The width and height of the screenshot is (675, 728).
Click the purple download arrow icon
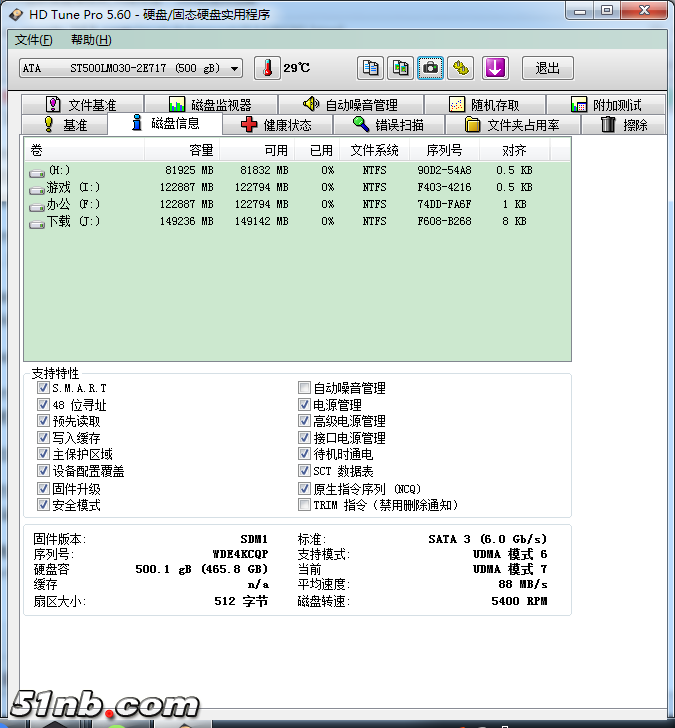[x=496, y=68]
